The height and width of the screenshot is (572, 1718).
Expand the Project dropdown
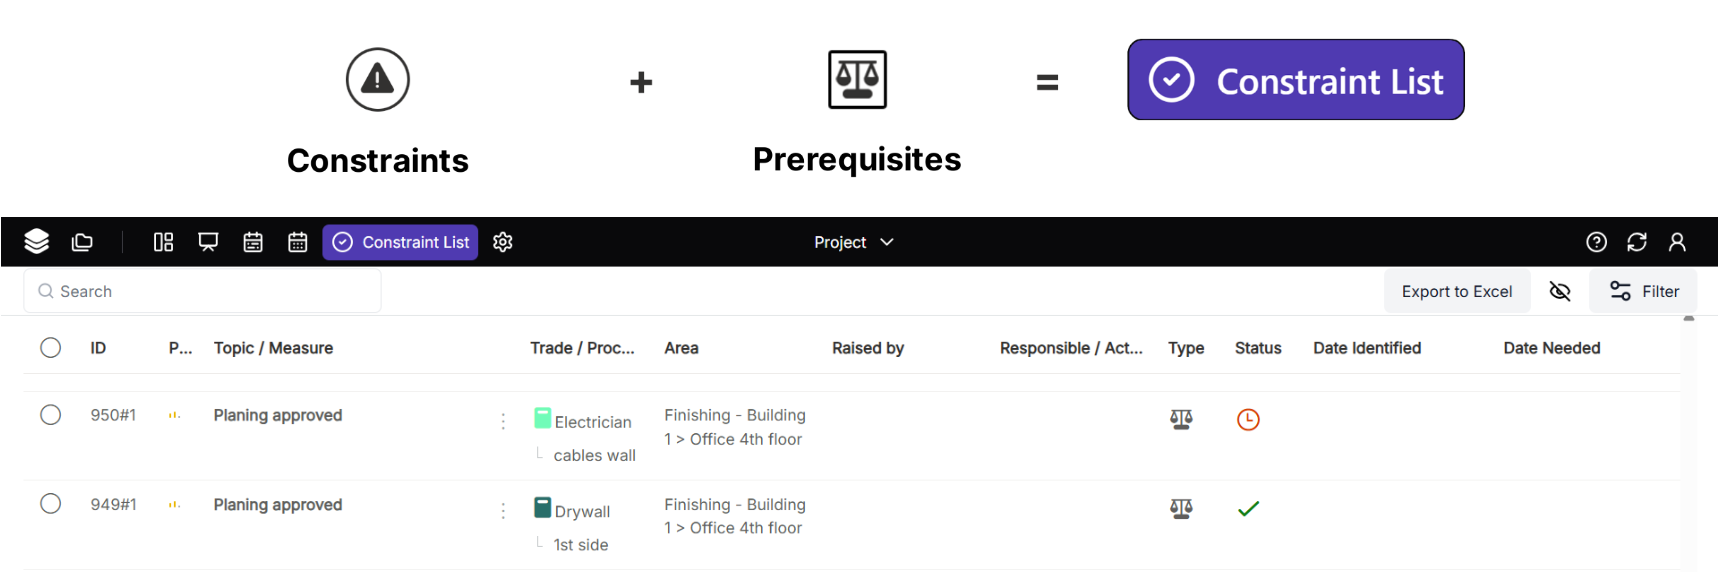pyautogui.click(x=853, y=242)
